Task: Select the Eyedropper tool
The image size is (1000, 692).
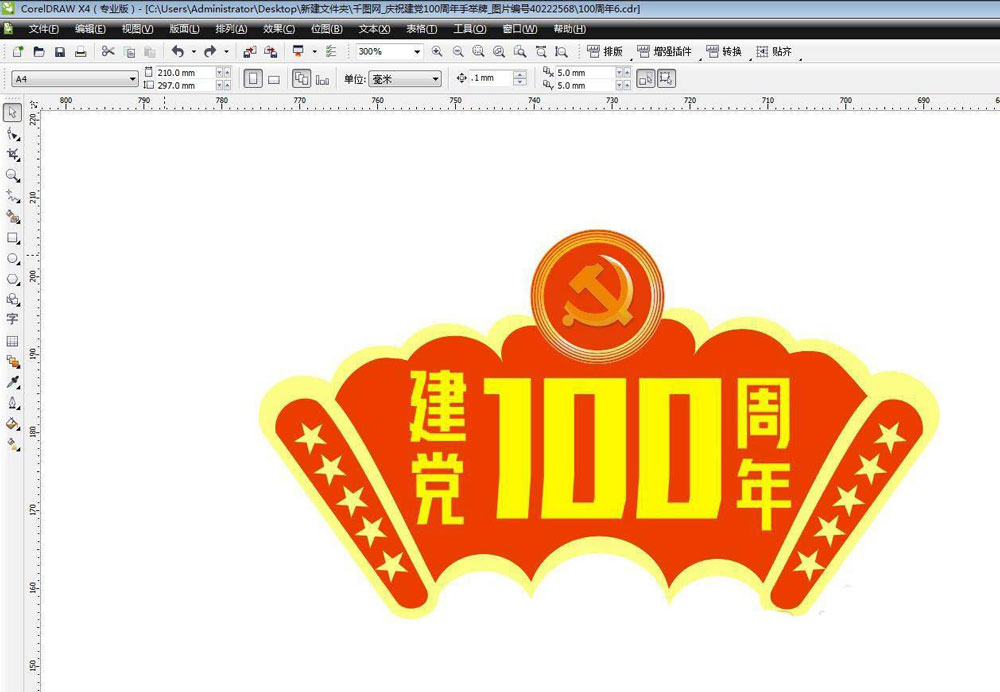Action: (x=13, y=382)
